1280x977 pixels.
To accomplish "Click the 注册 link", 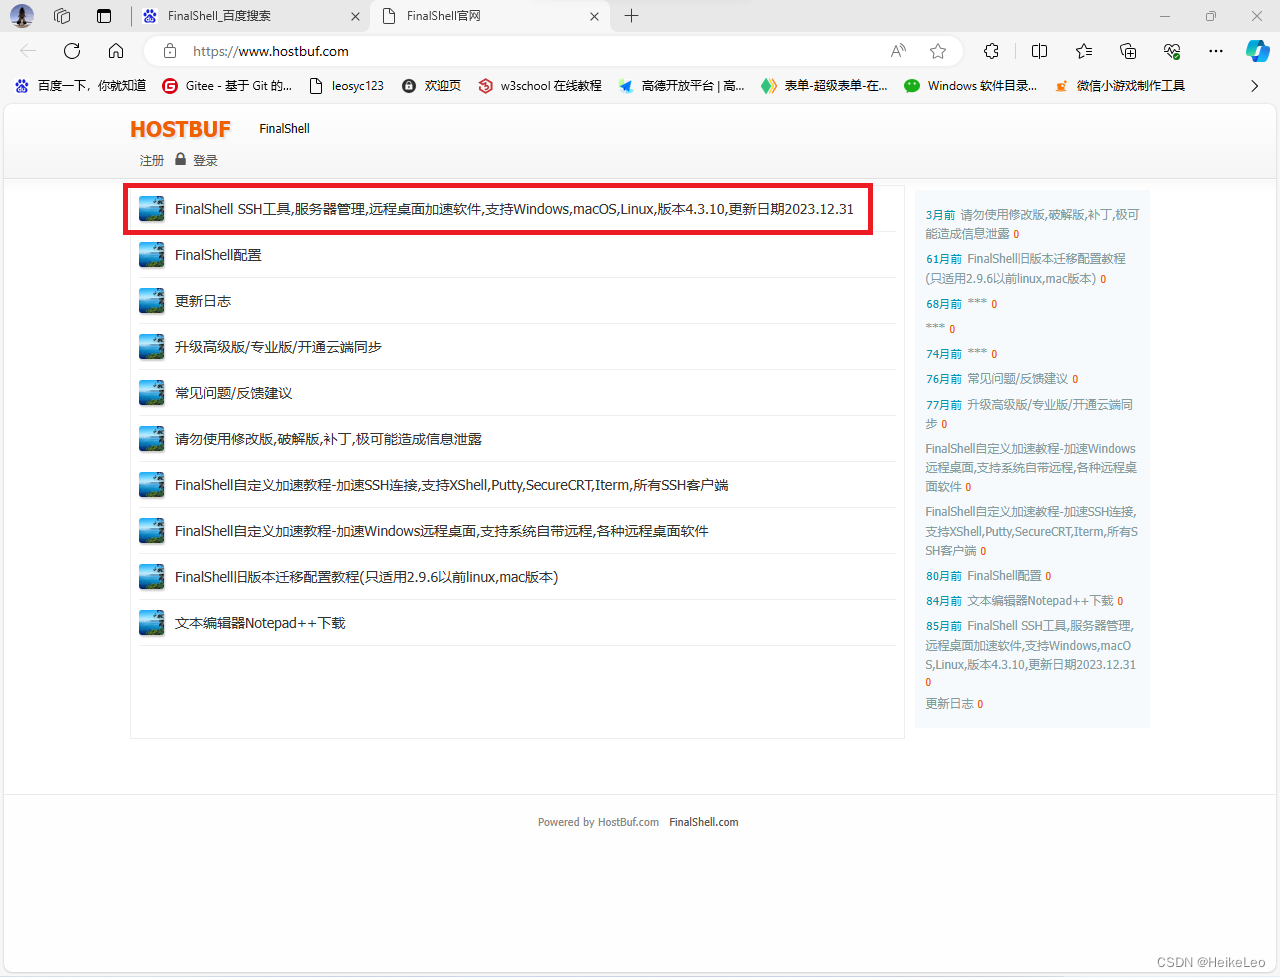I will (152, 160).
